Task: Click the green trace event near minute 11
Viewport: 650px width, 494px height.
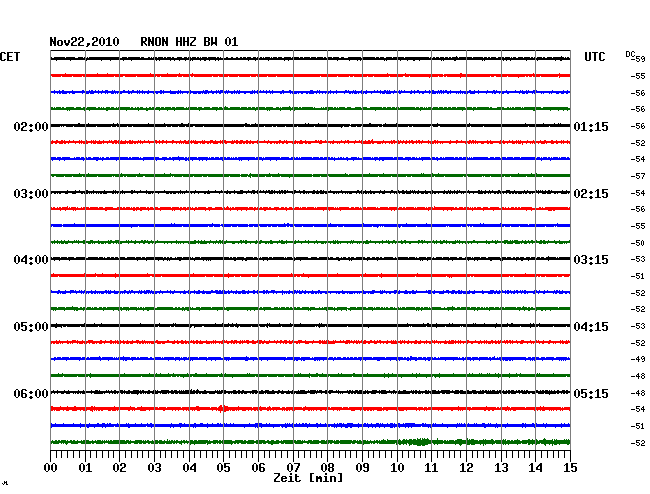Action: tap(420, 442)
